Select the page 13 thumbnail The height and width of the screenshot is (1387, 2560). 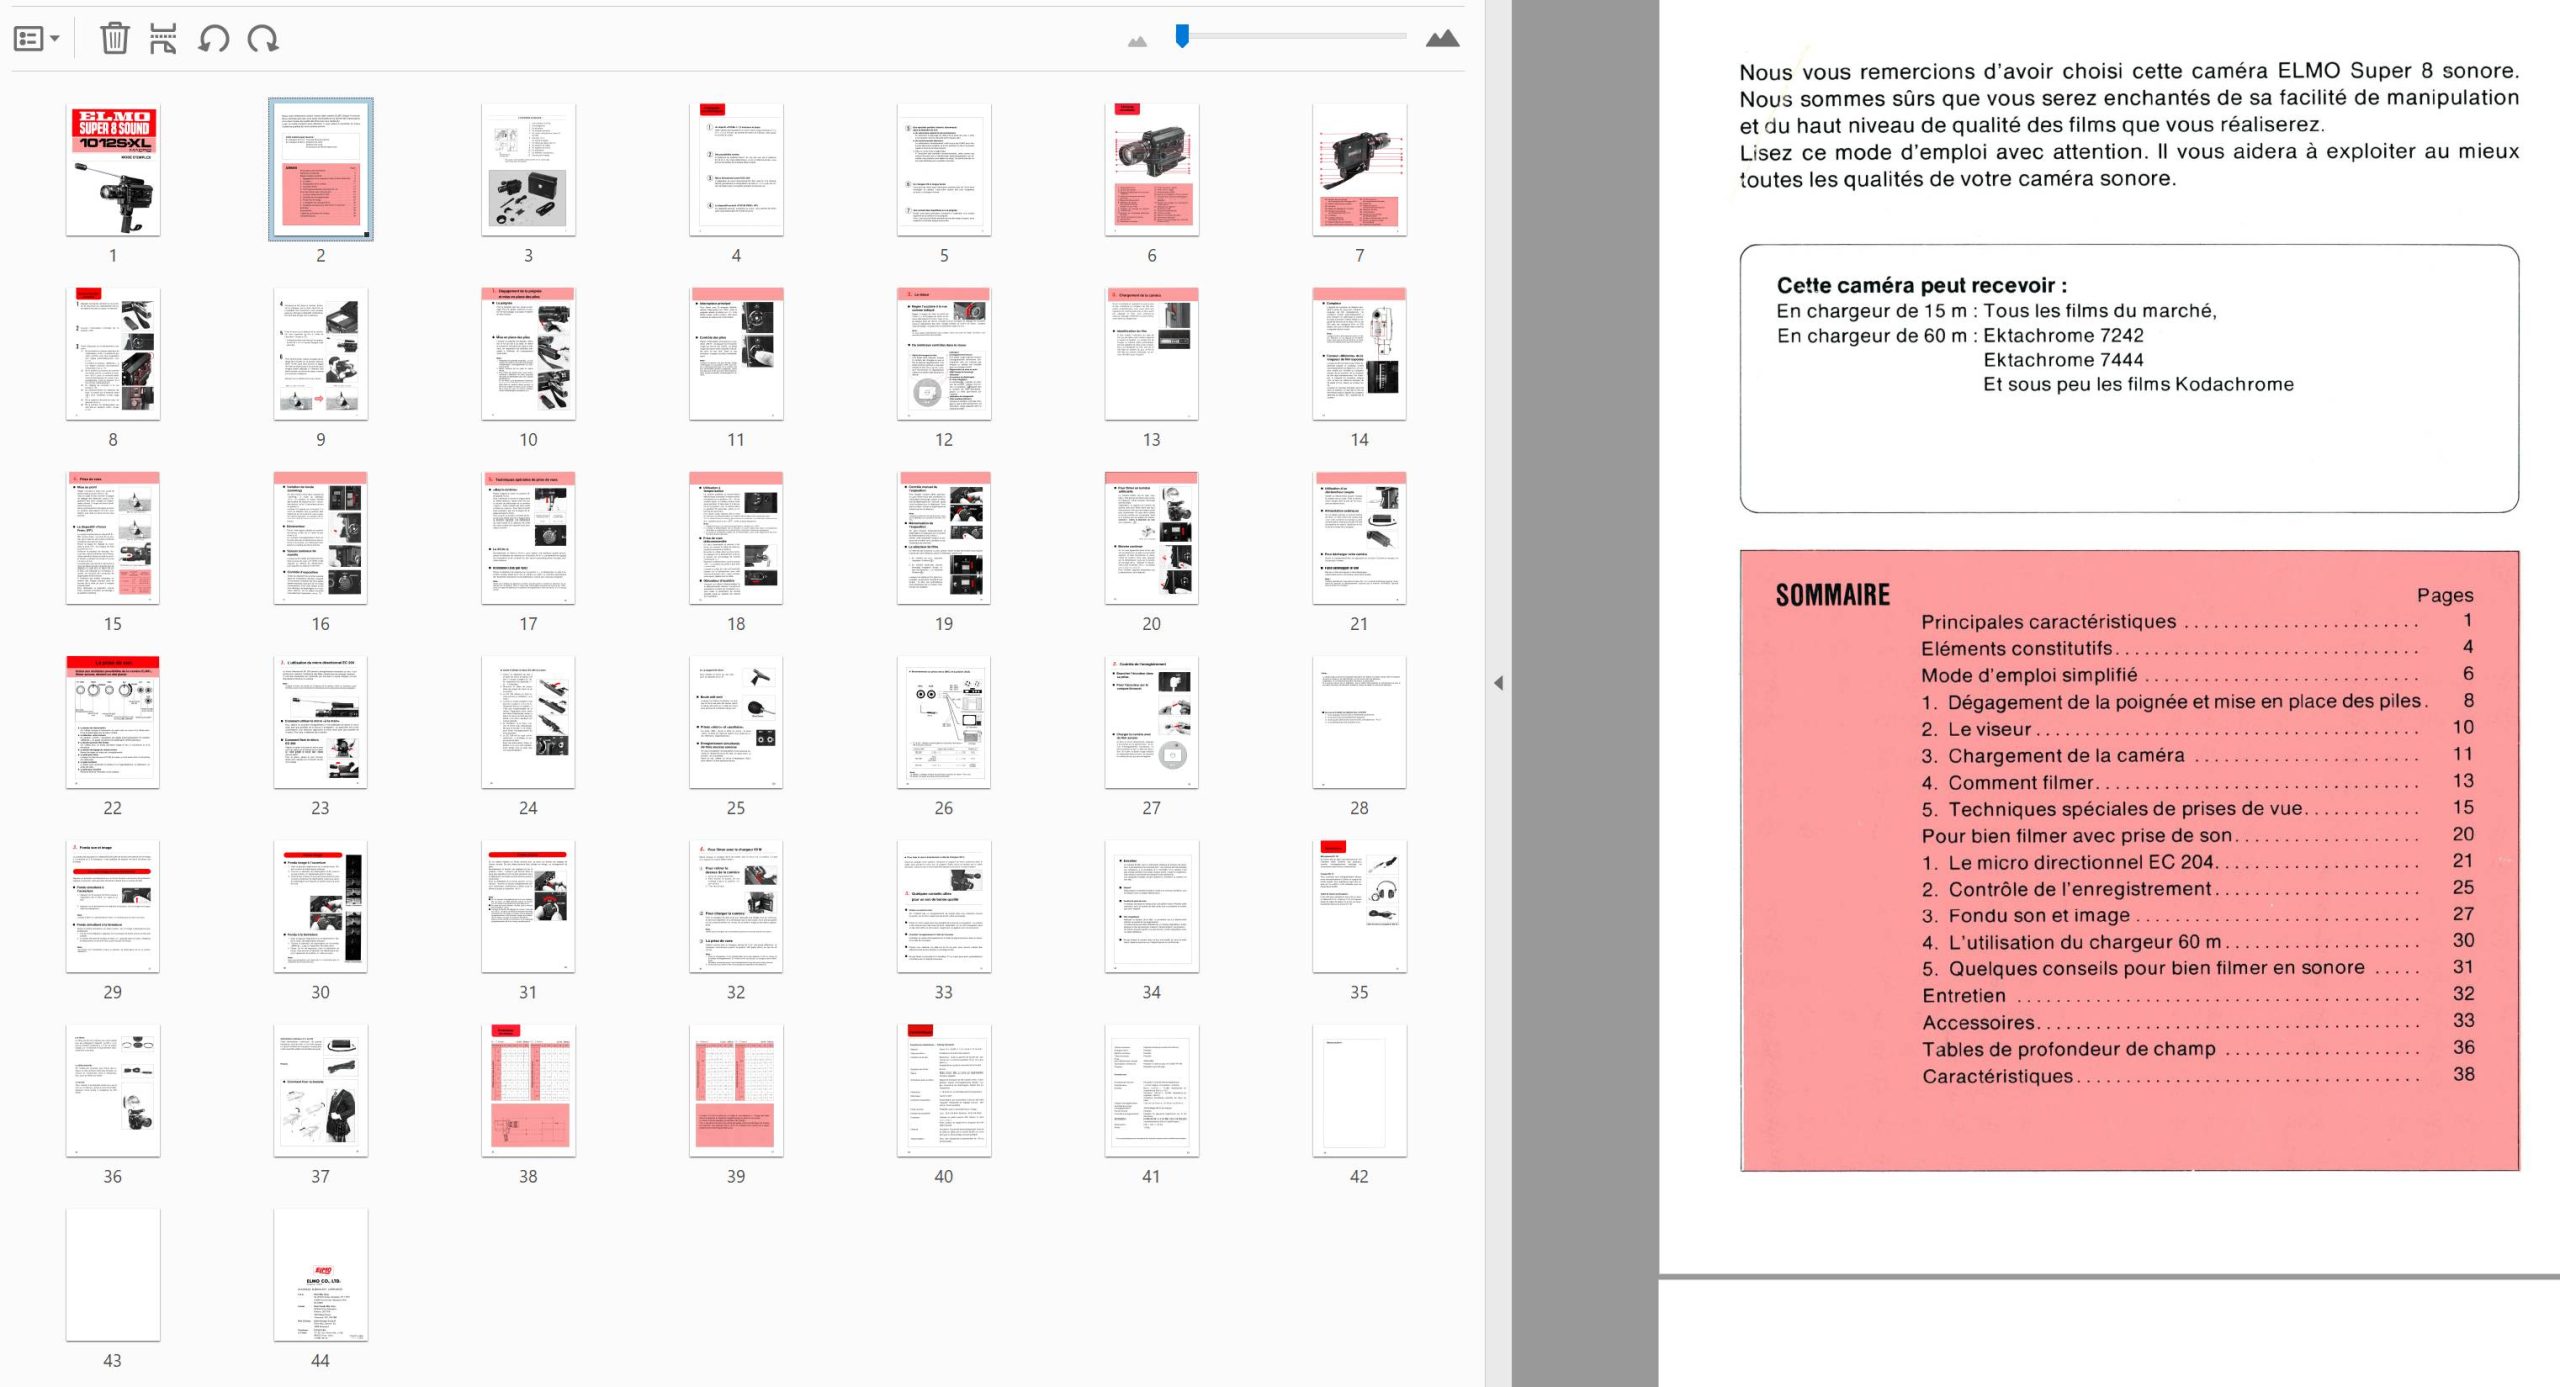click(1151, 354)
